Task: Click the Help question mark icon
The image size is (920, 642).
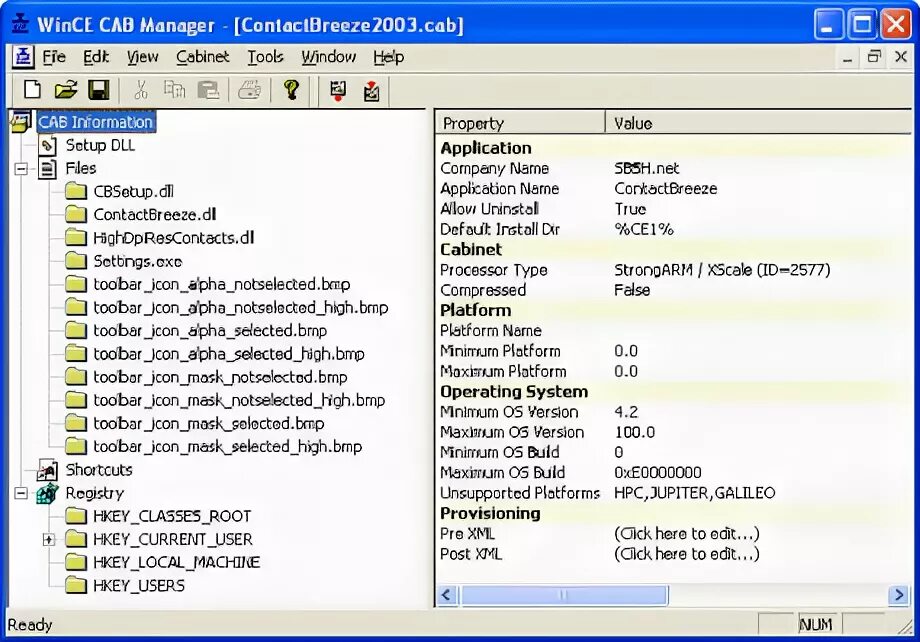Action: [x=291, y=90]
